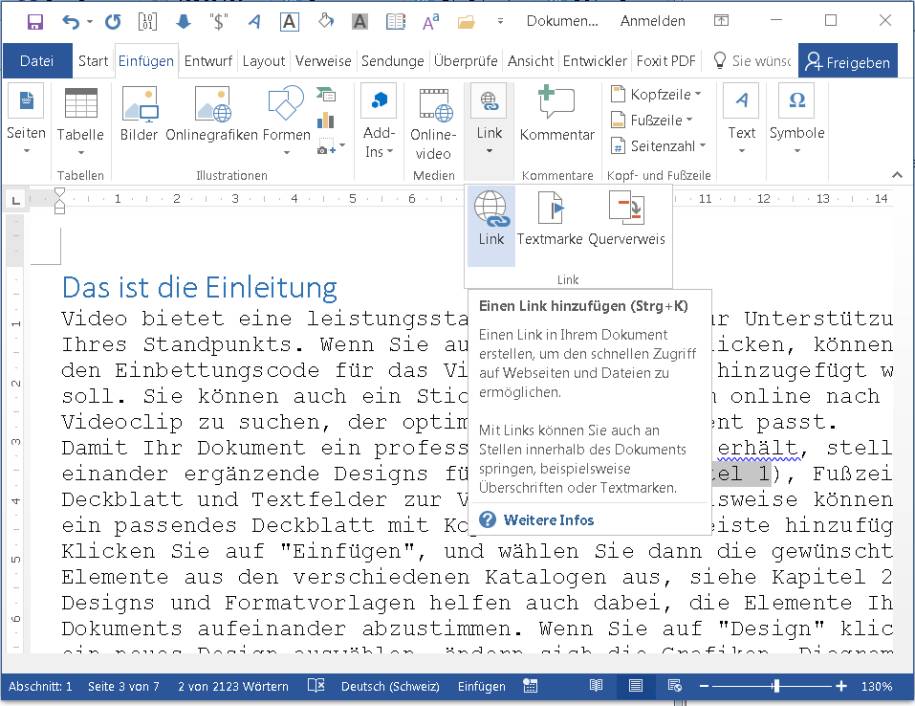915x706 pixels.
Task: Switch to Lesemodus in the status bar
Action: point(597,687)
